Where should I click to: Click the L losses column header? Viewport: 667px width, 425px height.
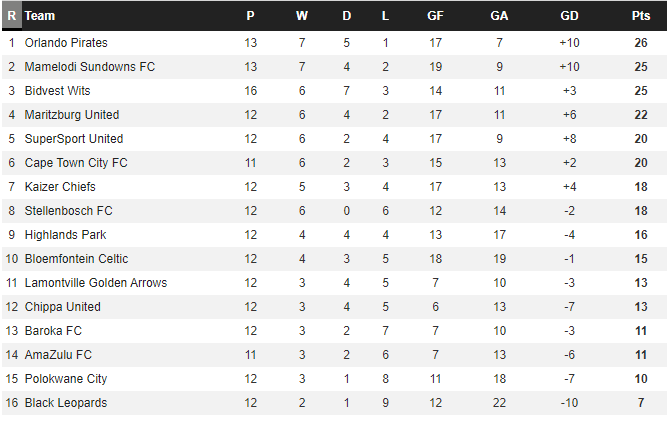pos(385,16)
